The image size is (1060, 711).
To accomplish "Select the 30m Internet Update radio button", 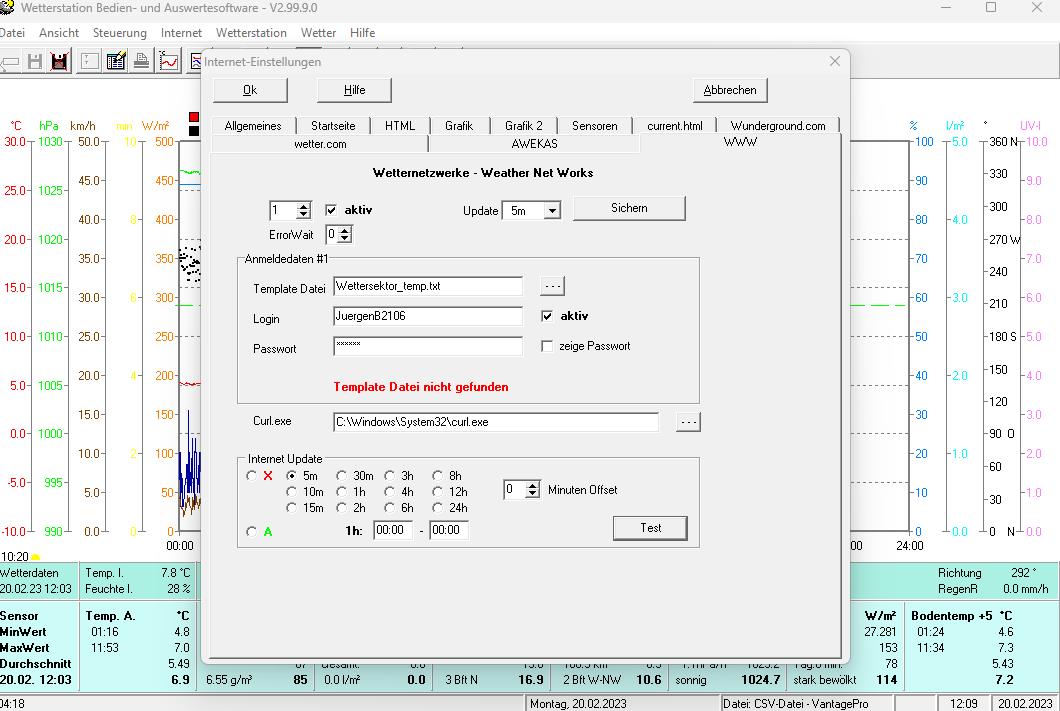I will tap(342, 476).
